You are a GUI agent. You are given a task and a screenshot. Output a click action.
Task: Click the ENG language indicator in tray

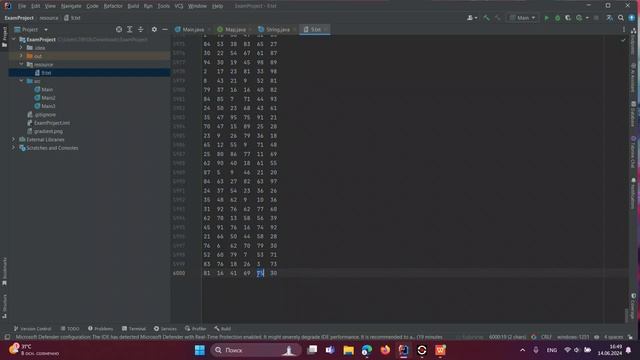point(552,350)
